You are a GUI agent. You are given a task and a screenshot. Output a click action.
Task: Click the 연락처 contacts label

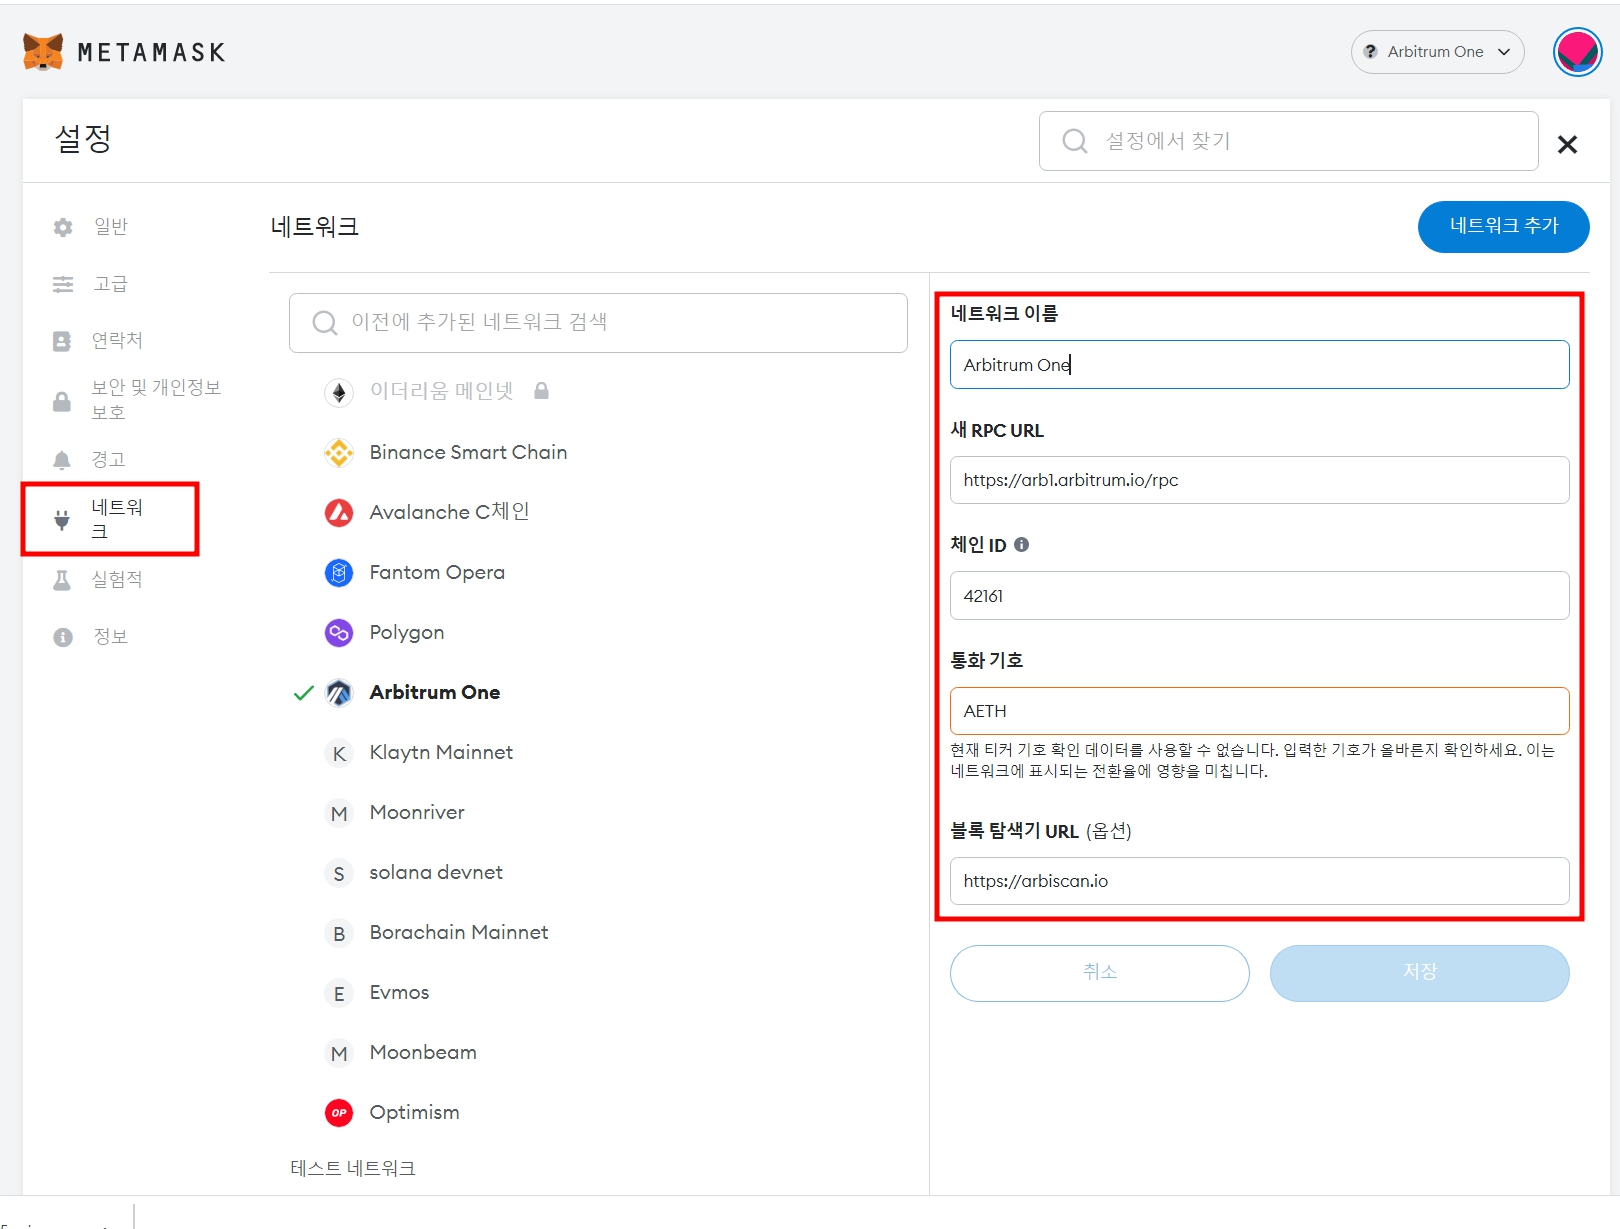pos(117,341)
